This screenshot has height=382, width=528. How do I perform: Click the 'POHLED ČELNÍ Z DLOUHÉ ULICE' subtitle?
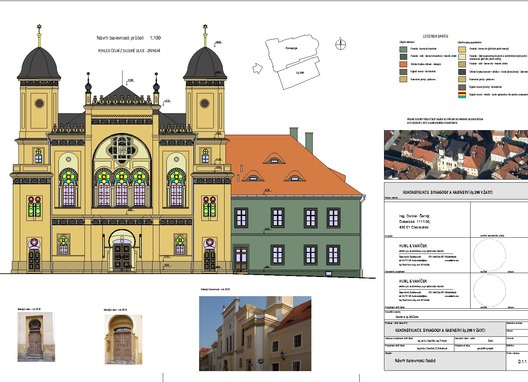129,51
